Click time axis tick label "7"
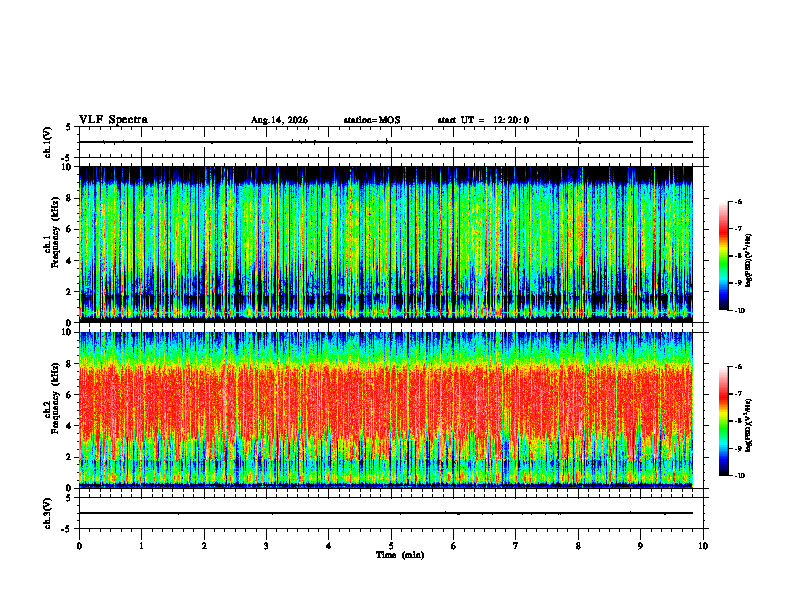The image size is (792, 612). point(516,546)
